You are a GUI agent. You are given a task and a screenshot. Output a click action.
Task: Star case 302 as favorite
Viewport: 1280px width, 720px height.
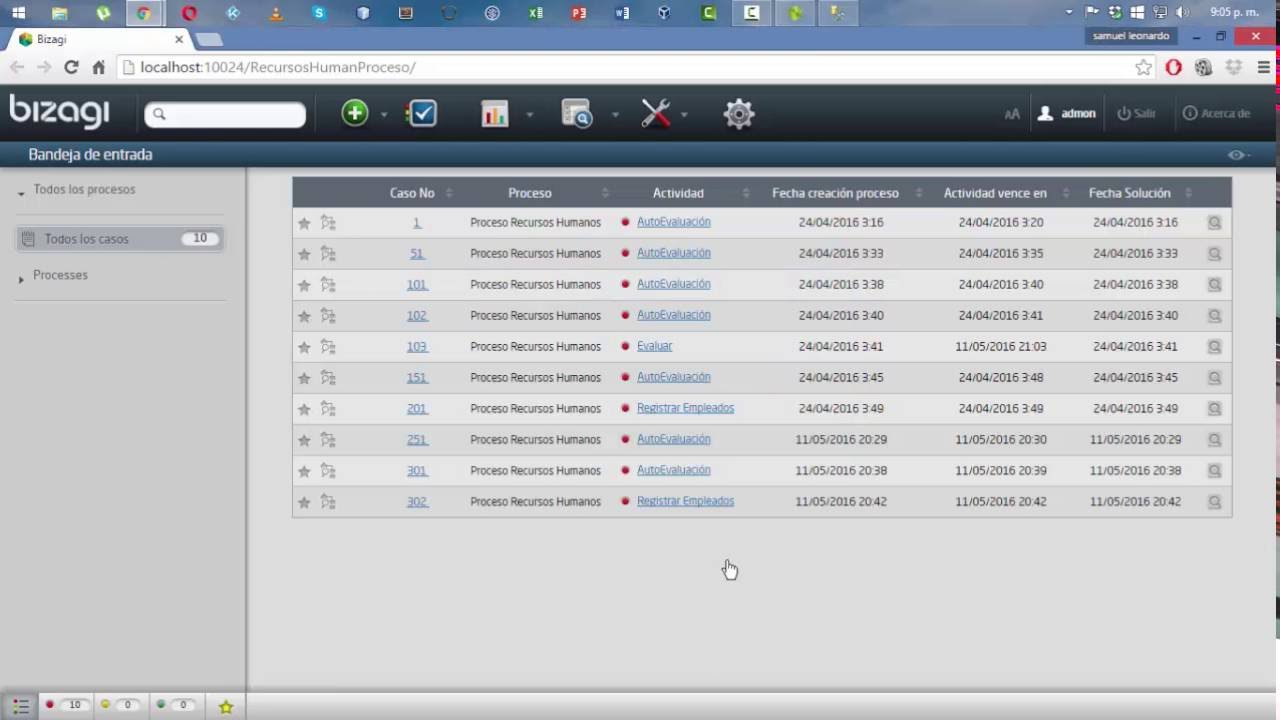pyautogui.click(x=304, y=502)
